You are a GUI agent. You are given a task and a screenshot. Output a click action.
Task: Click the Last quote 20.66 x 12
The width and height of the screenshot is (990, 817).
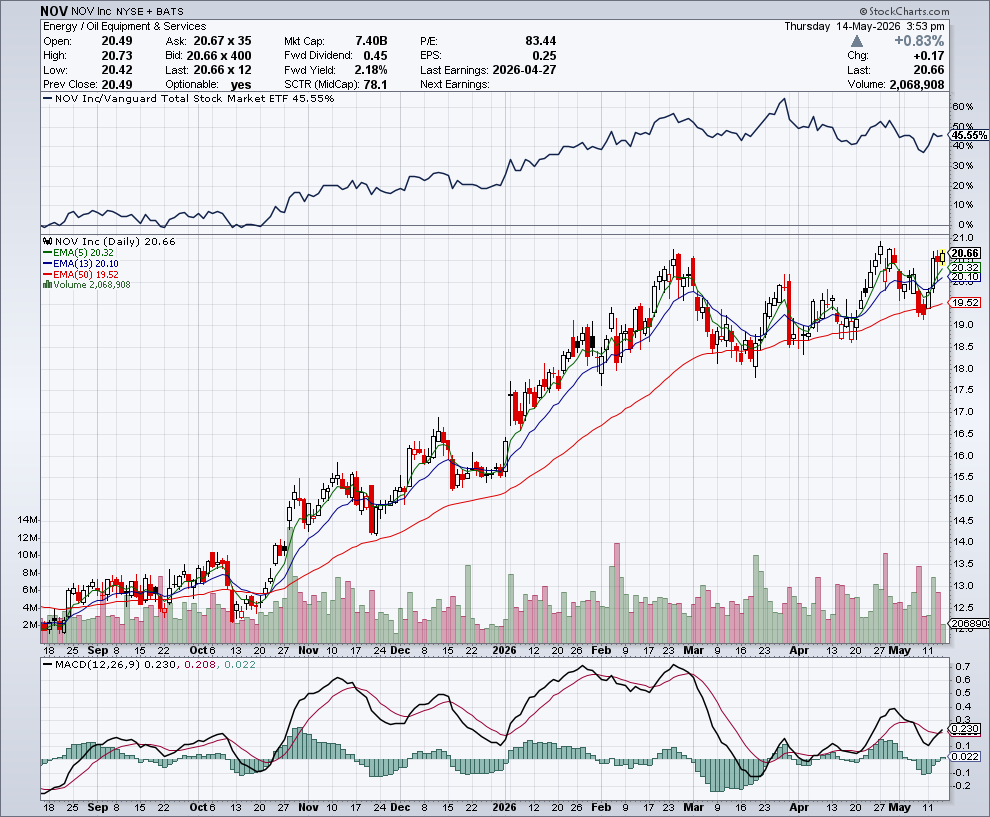click(222, 70)
